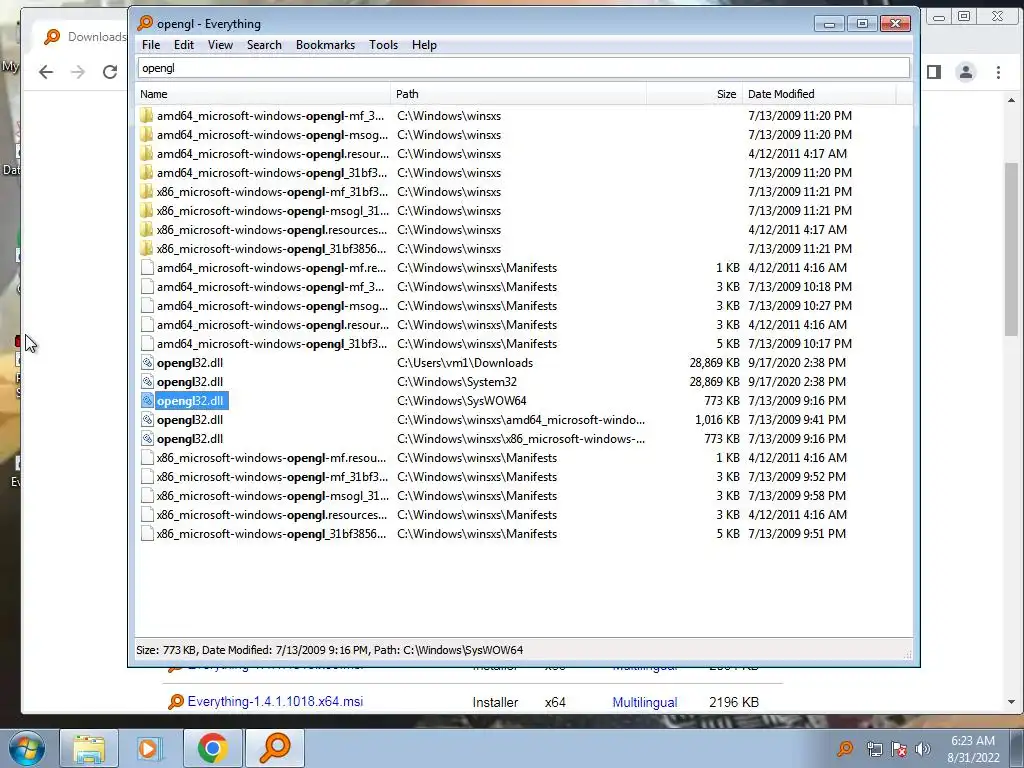Toggle Chrome side panel icon
This screenshot has width=1024, height=768.
[x=934, y=72]
